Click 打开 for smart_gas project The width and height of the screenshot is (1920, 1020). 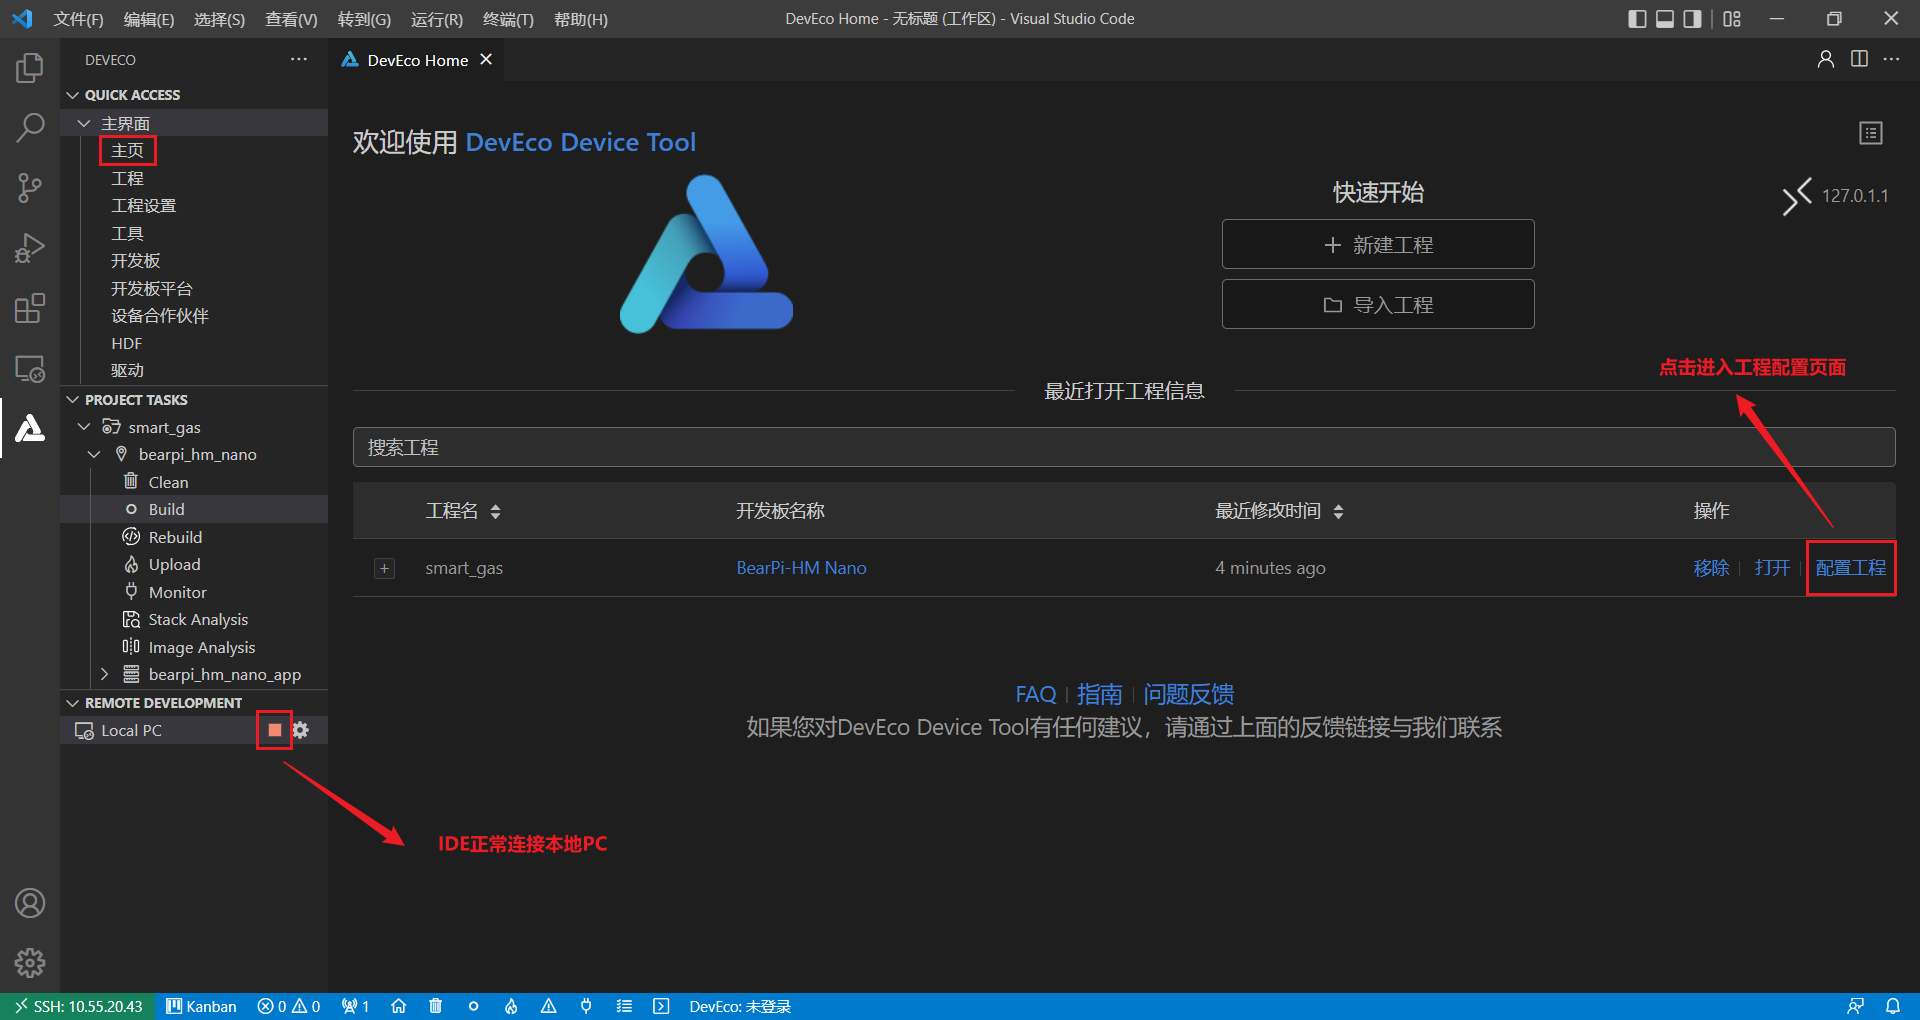1772,568
